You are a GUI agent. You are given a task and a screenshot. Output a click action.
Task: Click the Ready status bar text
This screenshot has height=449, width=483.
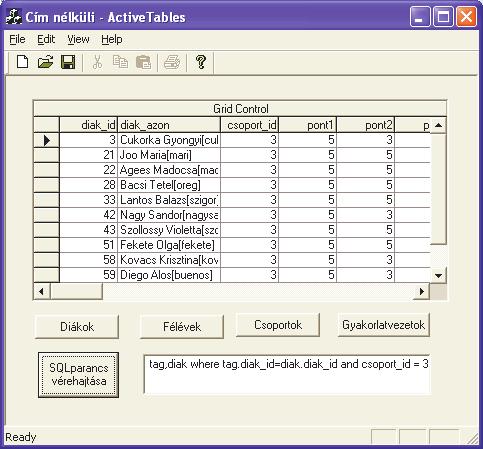coord(21,437)
